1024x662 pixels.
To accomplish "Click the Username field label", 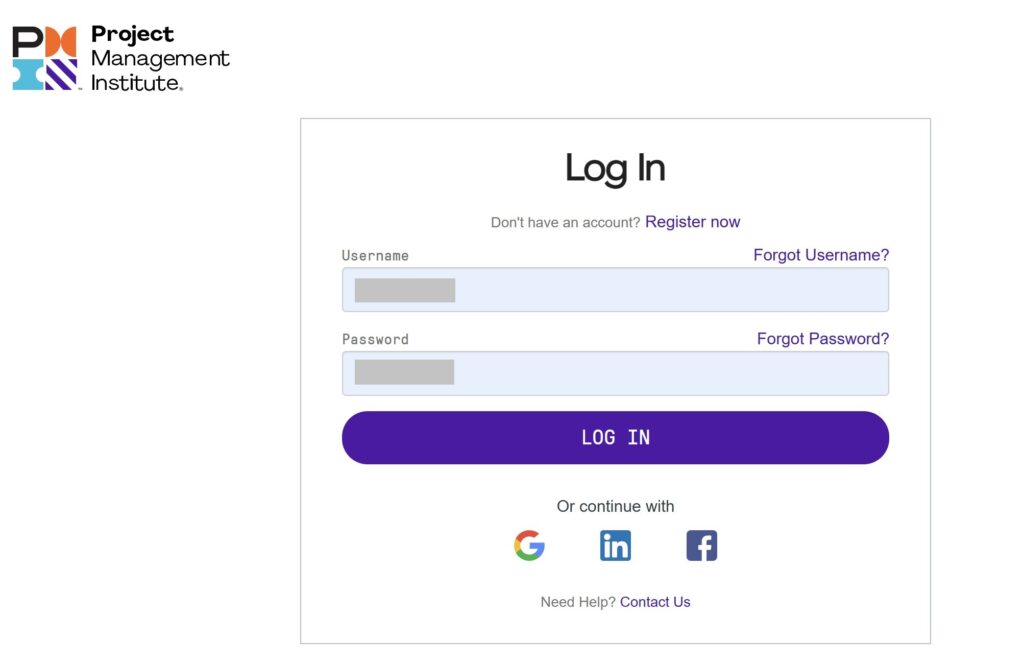I will [x=375, y=255].
